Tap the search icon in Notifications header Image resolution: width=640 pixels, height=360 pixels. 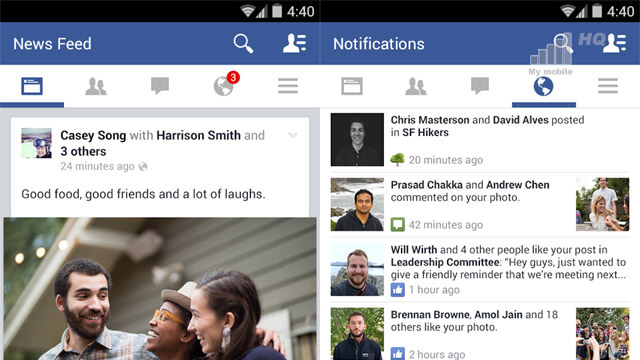tap(563, 43)
